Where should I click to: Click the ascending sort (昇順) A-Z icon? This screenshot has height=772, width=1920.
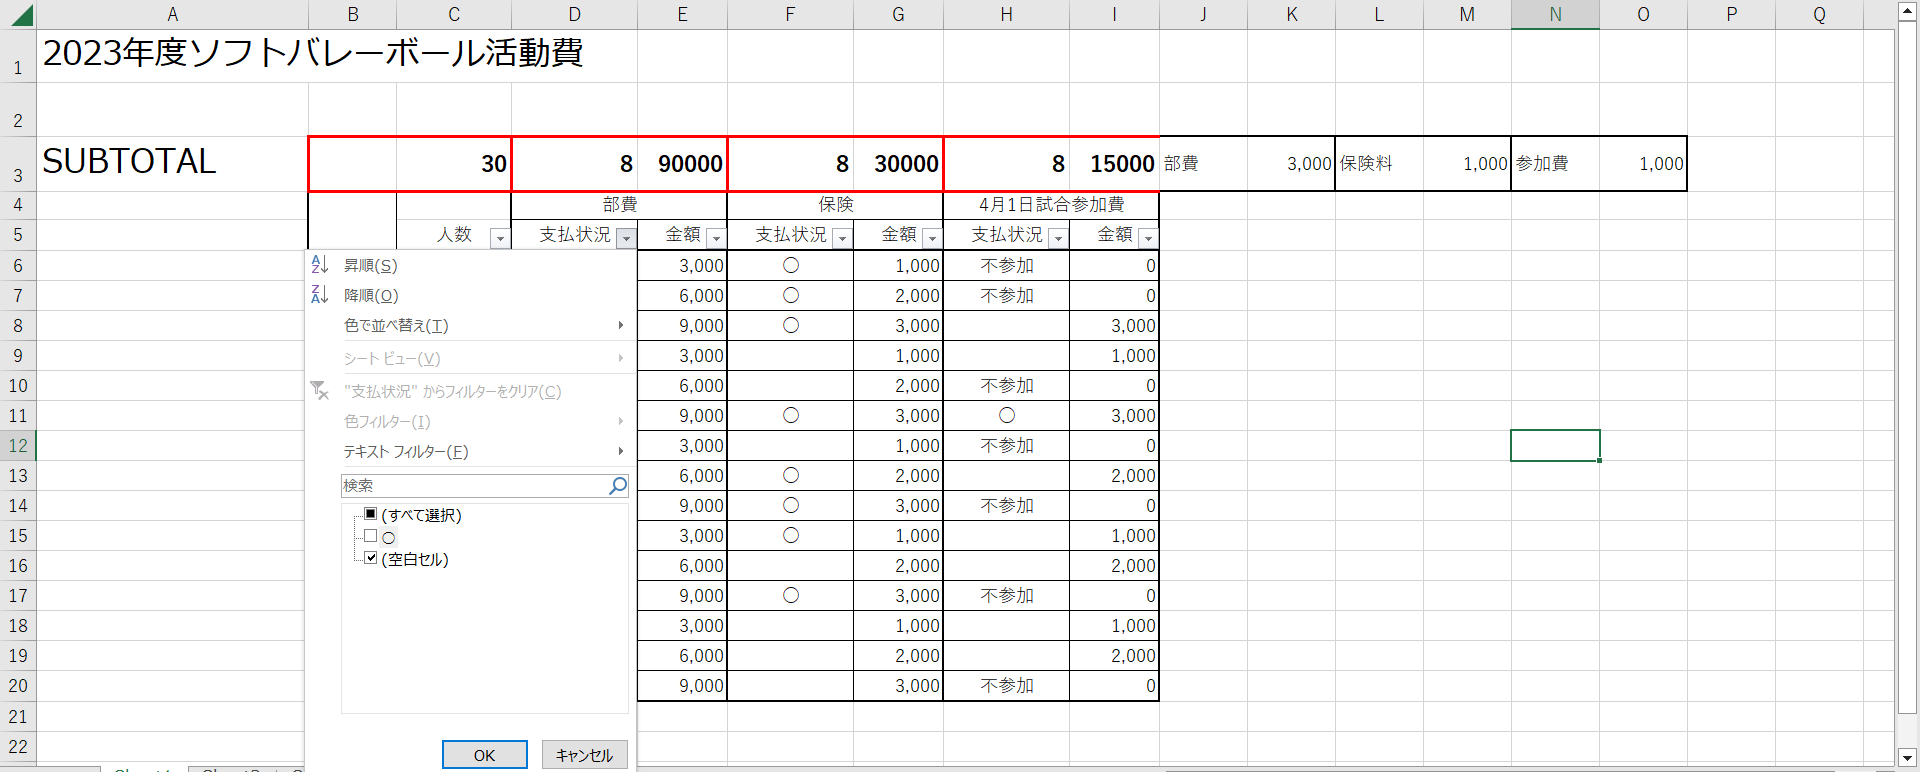pyautogui.click(x=320, y=265)
